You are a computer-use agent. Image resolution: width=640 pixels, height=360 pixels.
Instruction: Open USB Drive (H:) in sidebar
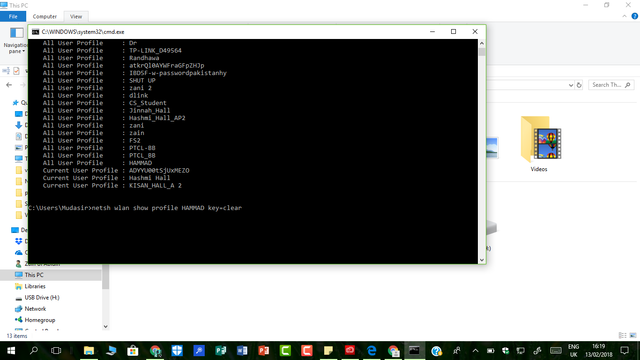coord(42,298)
